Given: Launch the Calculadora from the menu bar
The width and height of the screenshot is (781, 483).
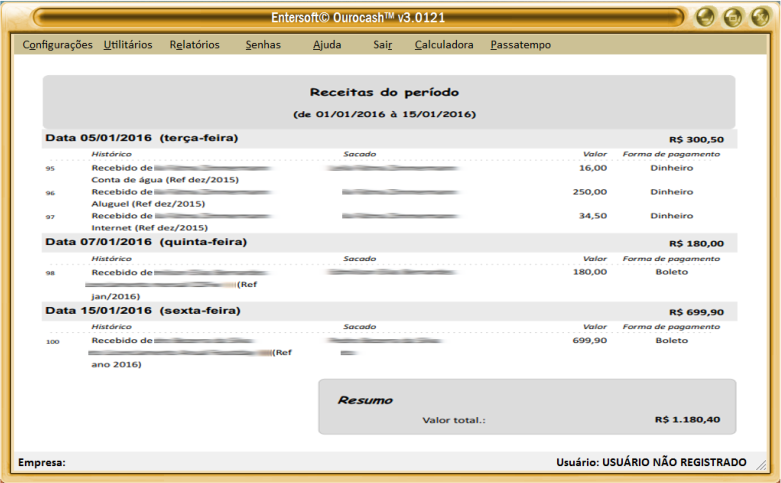Looking at the screenshot, I should point(444,45).
